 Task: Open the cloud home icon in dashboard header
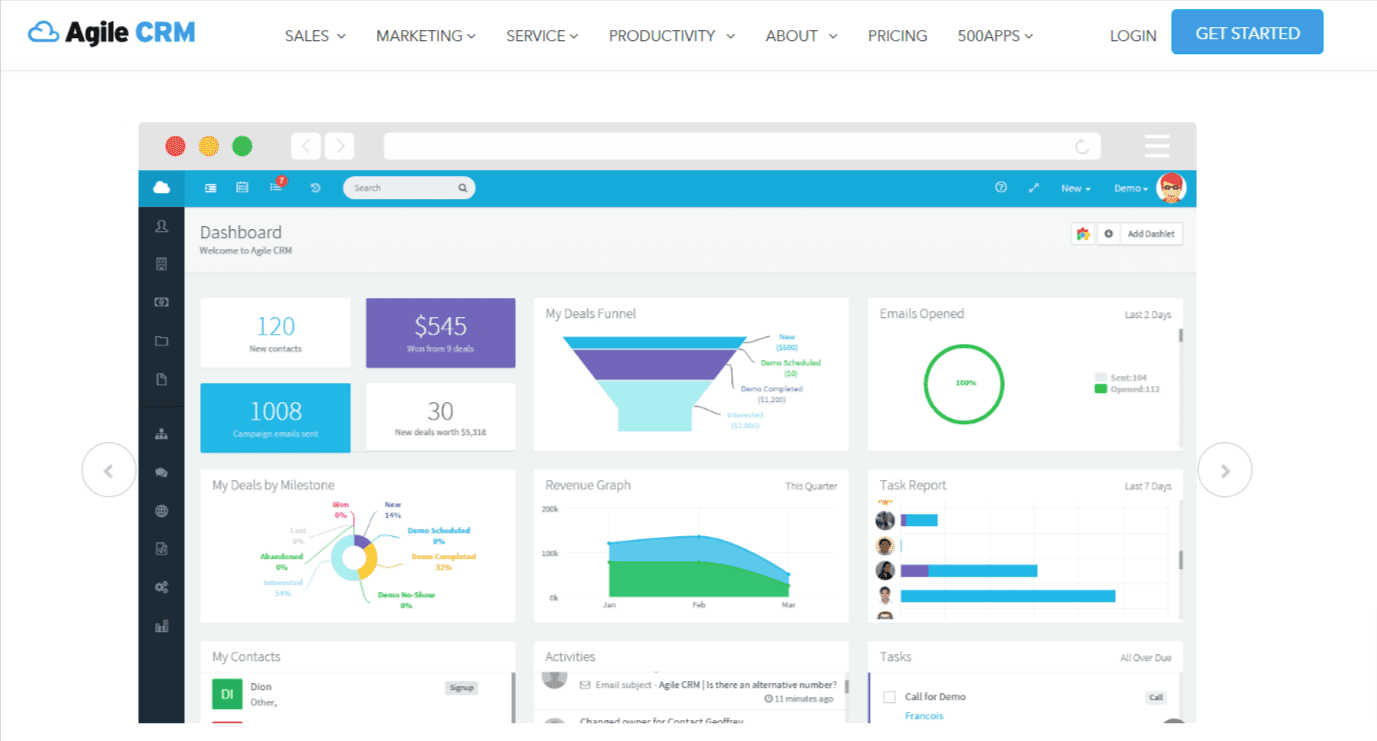point(161,188)
